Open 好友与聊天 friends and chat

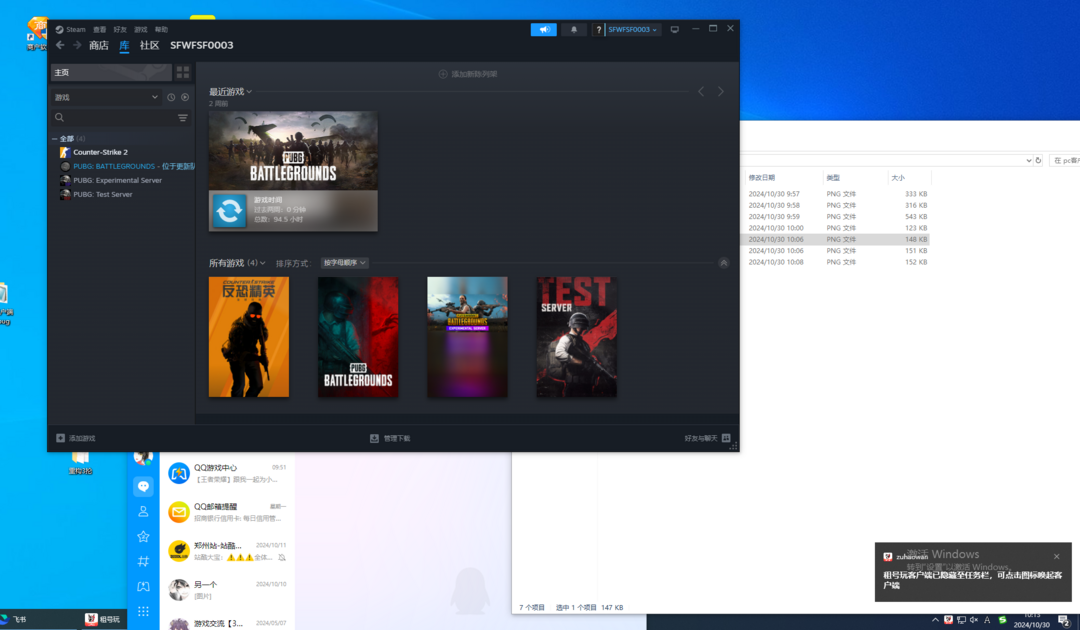point(707,438)
